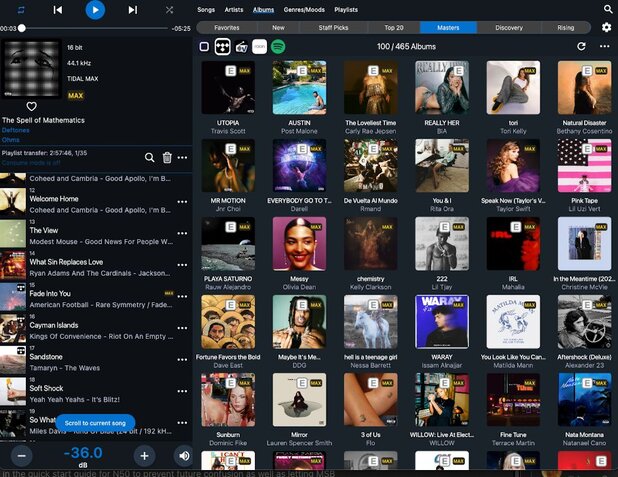This screenshot has height=477, width=618.
Task: Toggle album multi-select checkbox
Action: pyautogui.click(x=204, y=47)
